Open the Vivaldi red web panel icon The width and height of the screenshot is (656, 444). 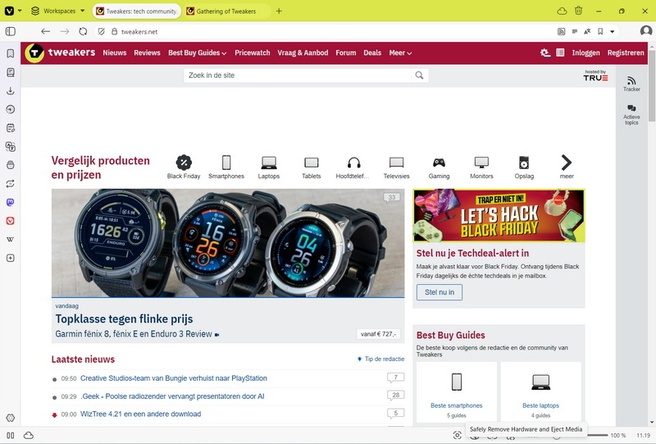(10, 221)
